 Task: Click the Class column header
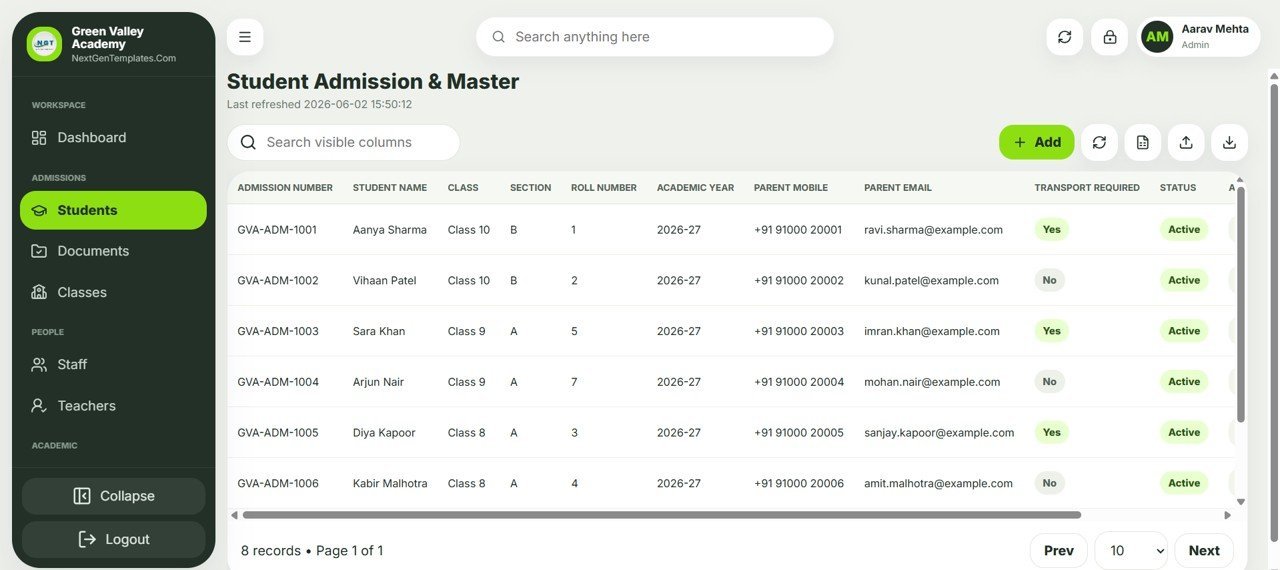click(x=463, y=188)
